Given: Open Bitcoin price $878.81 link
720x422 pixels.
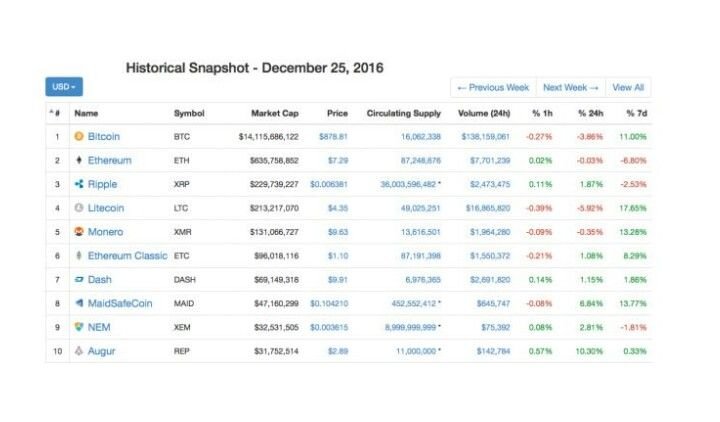Looking at the screenshot, I should point(333,137).
